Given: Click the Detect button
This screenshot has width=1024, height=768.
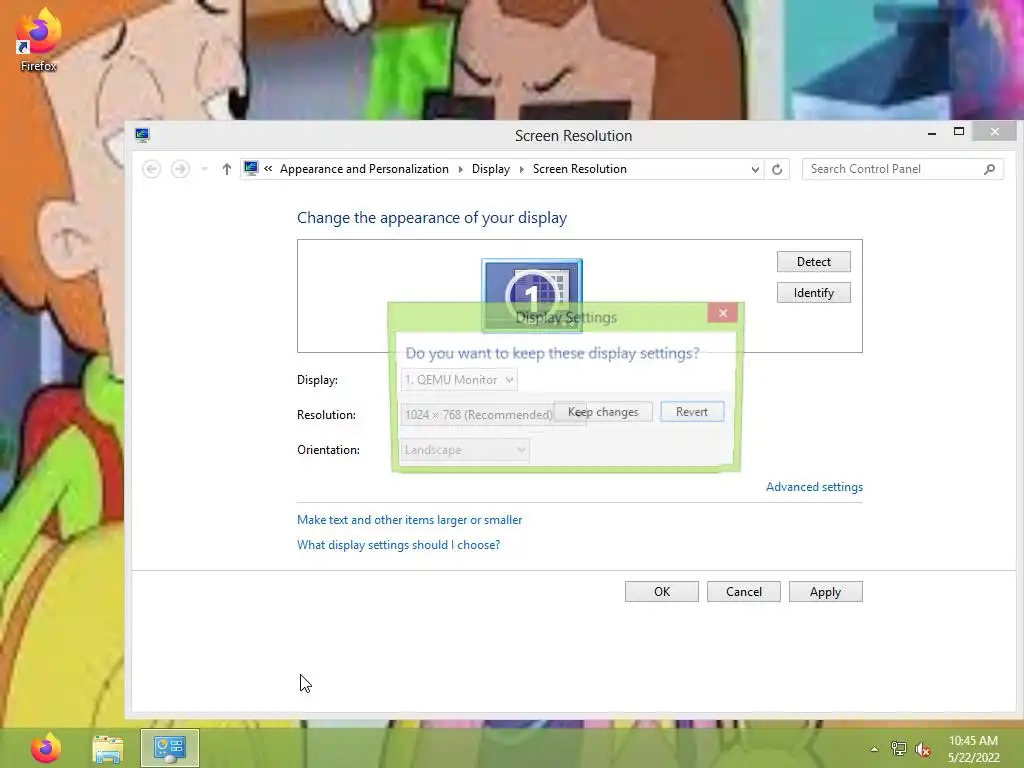Looking at the screenshot, I should (x=814, y=262).
